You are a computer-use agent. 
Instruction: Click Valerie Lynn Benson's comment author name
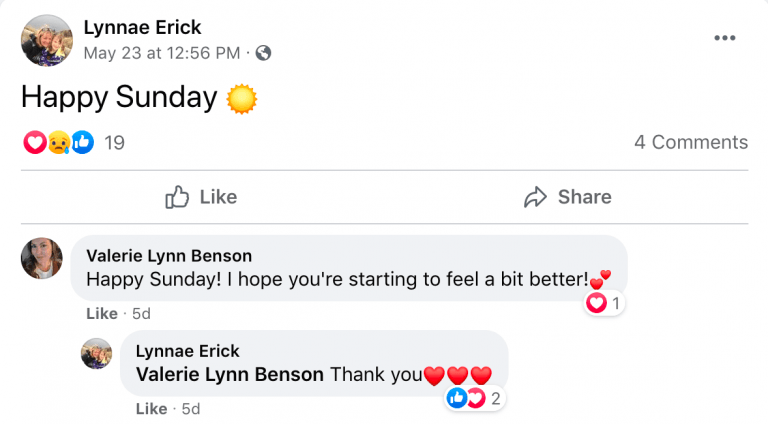pos(169,256)
